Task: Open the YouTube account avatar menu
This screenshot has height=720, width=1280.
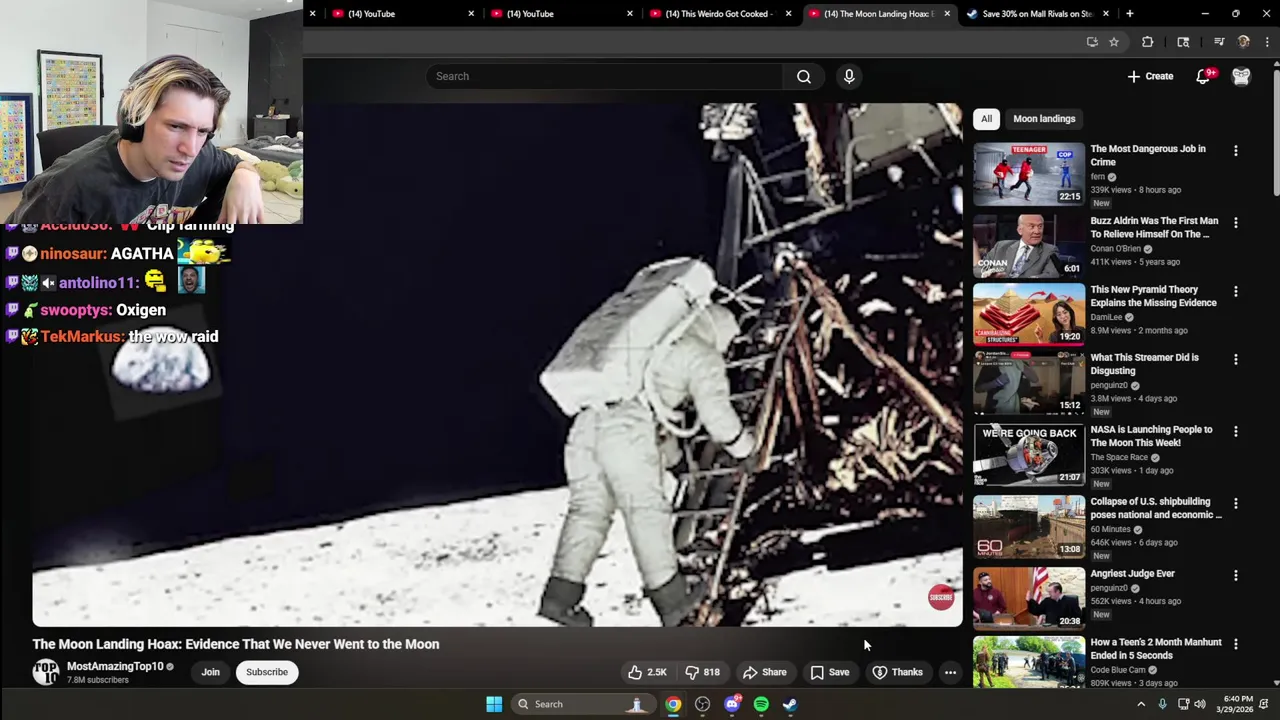Action: point(1241,76)
